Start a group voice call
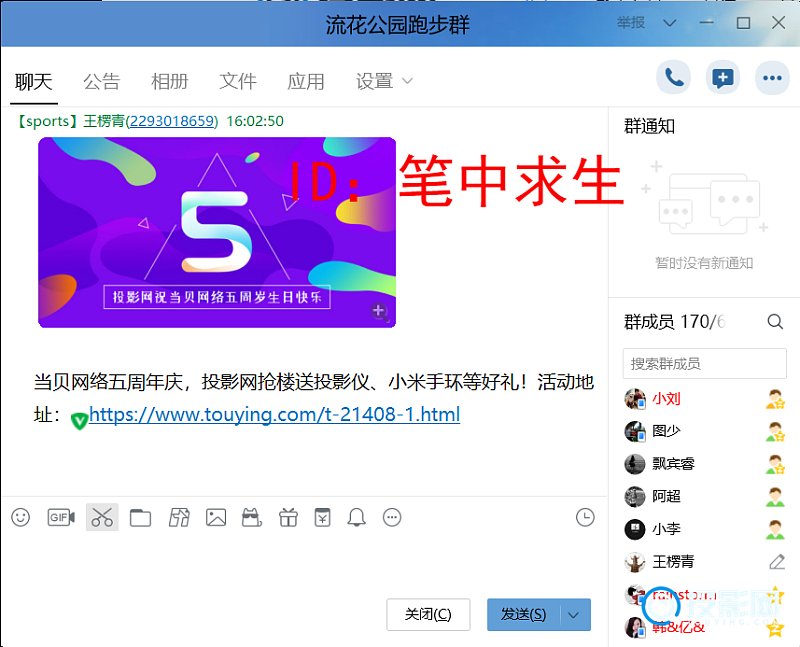The image size is (800, 647). (x=673, y=78)
